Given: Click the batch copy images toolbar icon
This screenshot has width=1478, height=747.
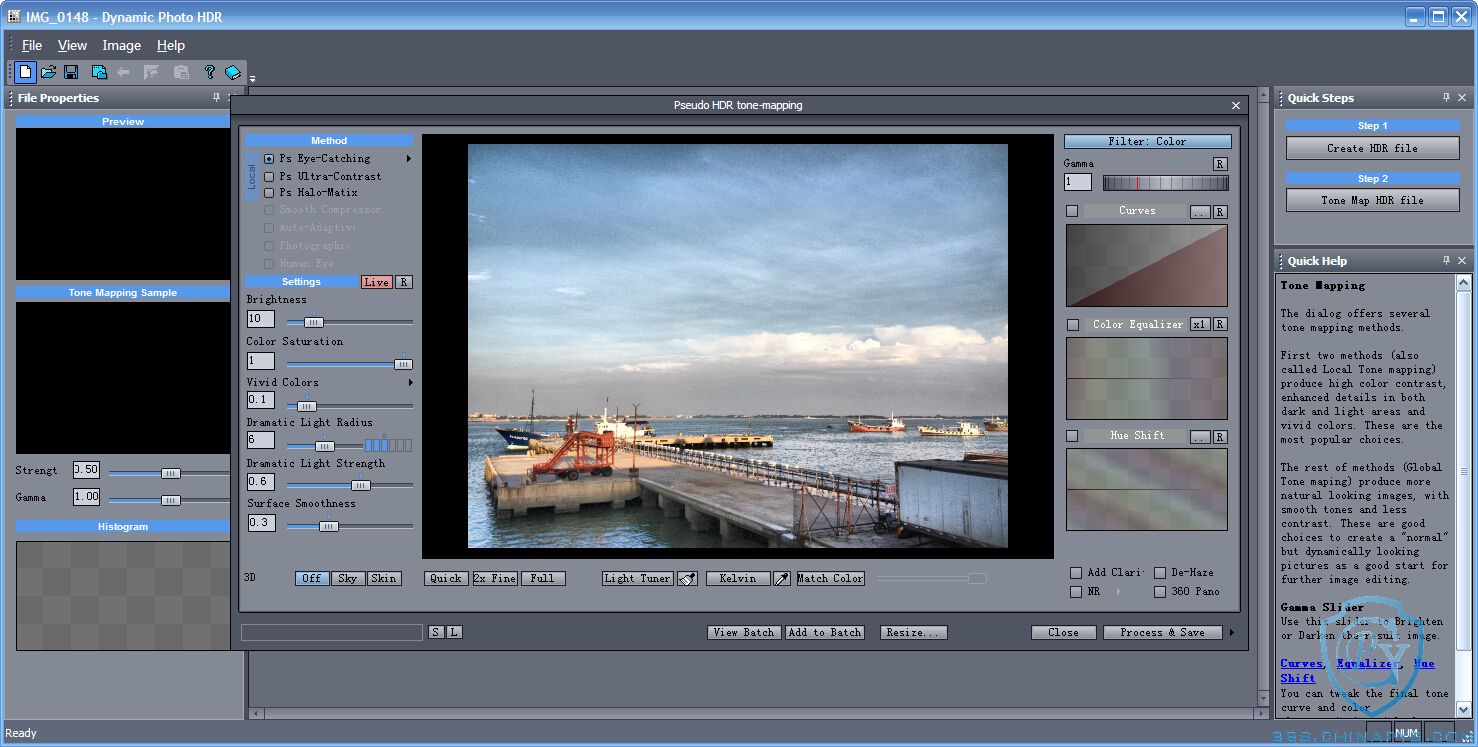Looking at the screenshot, I should pos(99,72).
